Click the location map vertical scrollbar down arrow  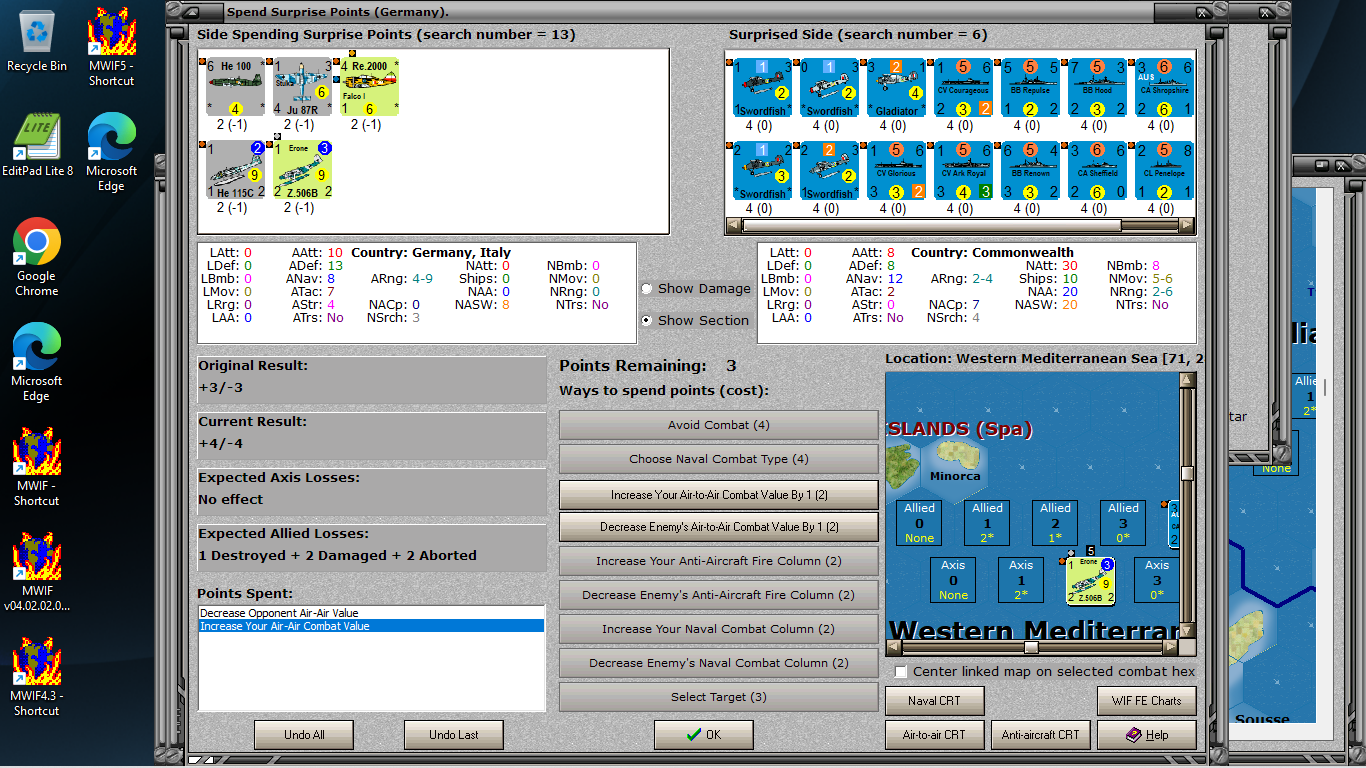click(1188, 631)
